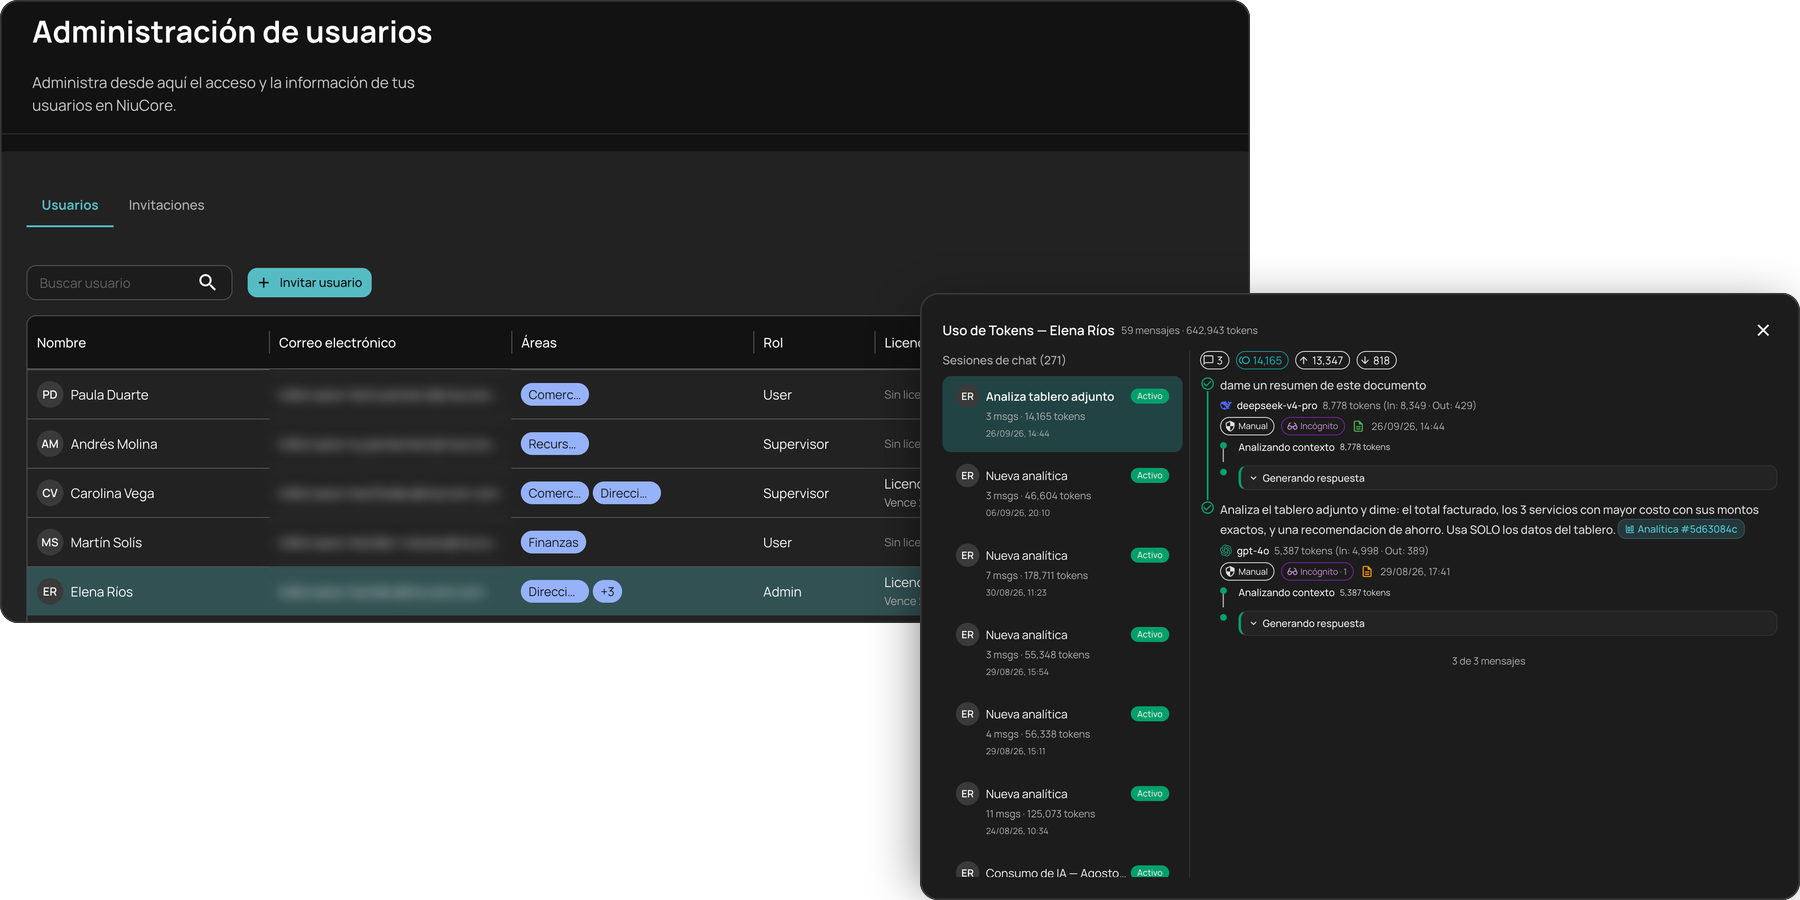The width and height of the screenshot is (1800, 900).
Task: Click the MS avatar for Martín Solís
Action: [50, 542]
